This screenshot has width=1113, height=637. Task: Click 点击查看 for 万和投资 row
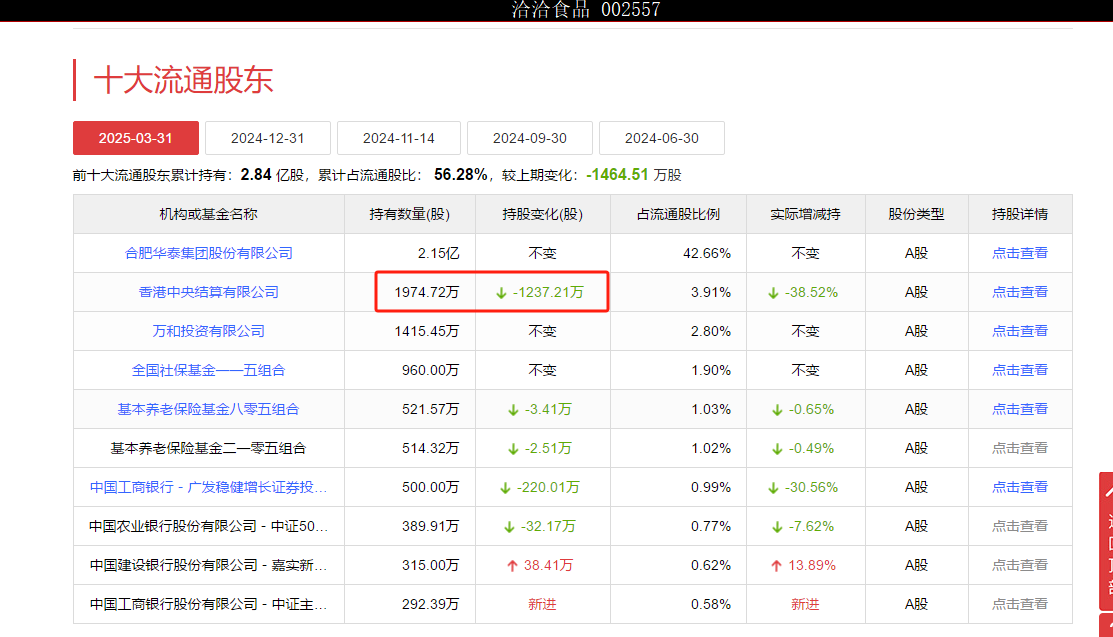point(1020,331)
